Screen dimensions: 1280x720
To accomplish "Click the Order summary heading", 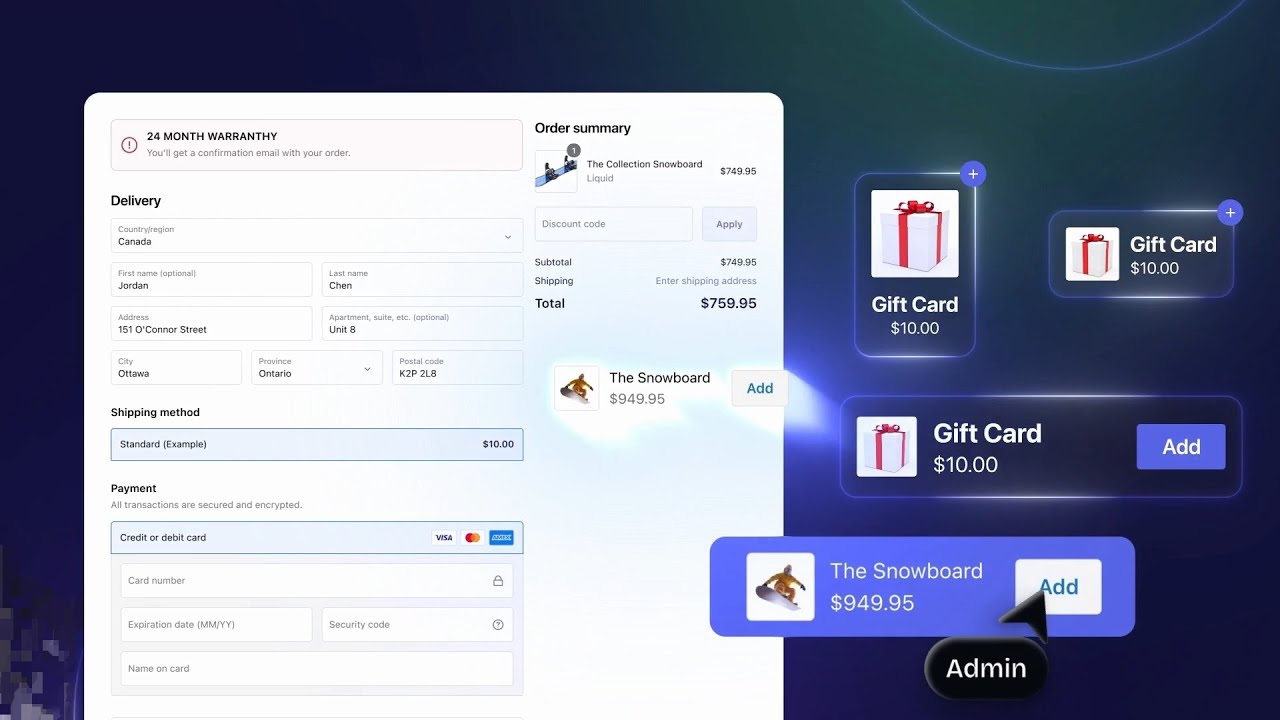I will pyautogui.click(x=583, y=128).
